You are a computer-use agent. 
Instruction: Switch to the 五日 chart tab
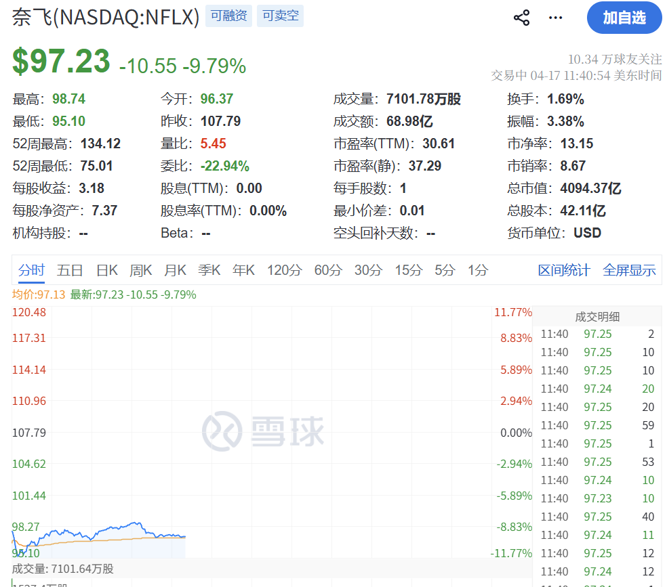[70, 270]
